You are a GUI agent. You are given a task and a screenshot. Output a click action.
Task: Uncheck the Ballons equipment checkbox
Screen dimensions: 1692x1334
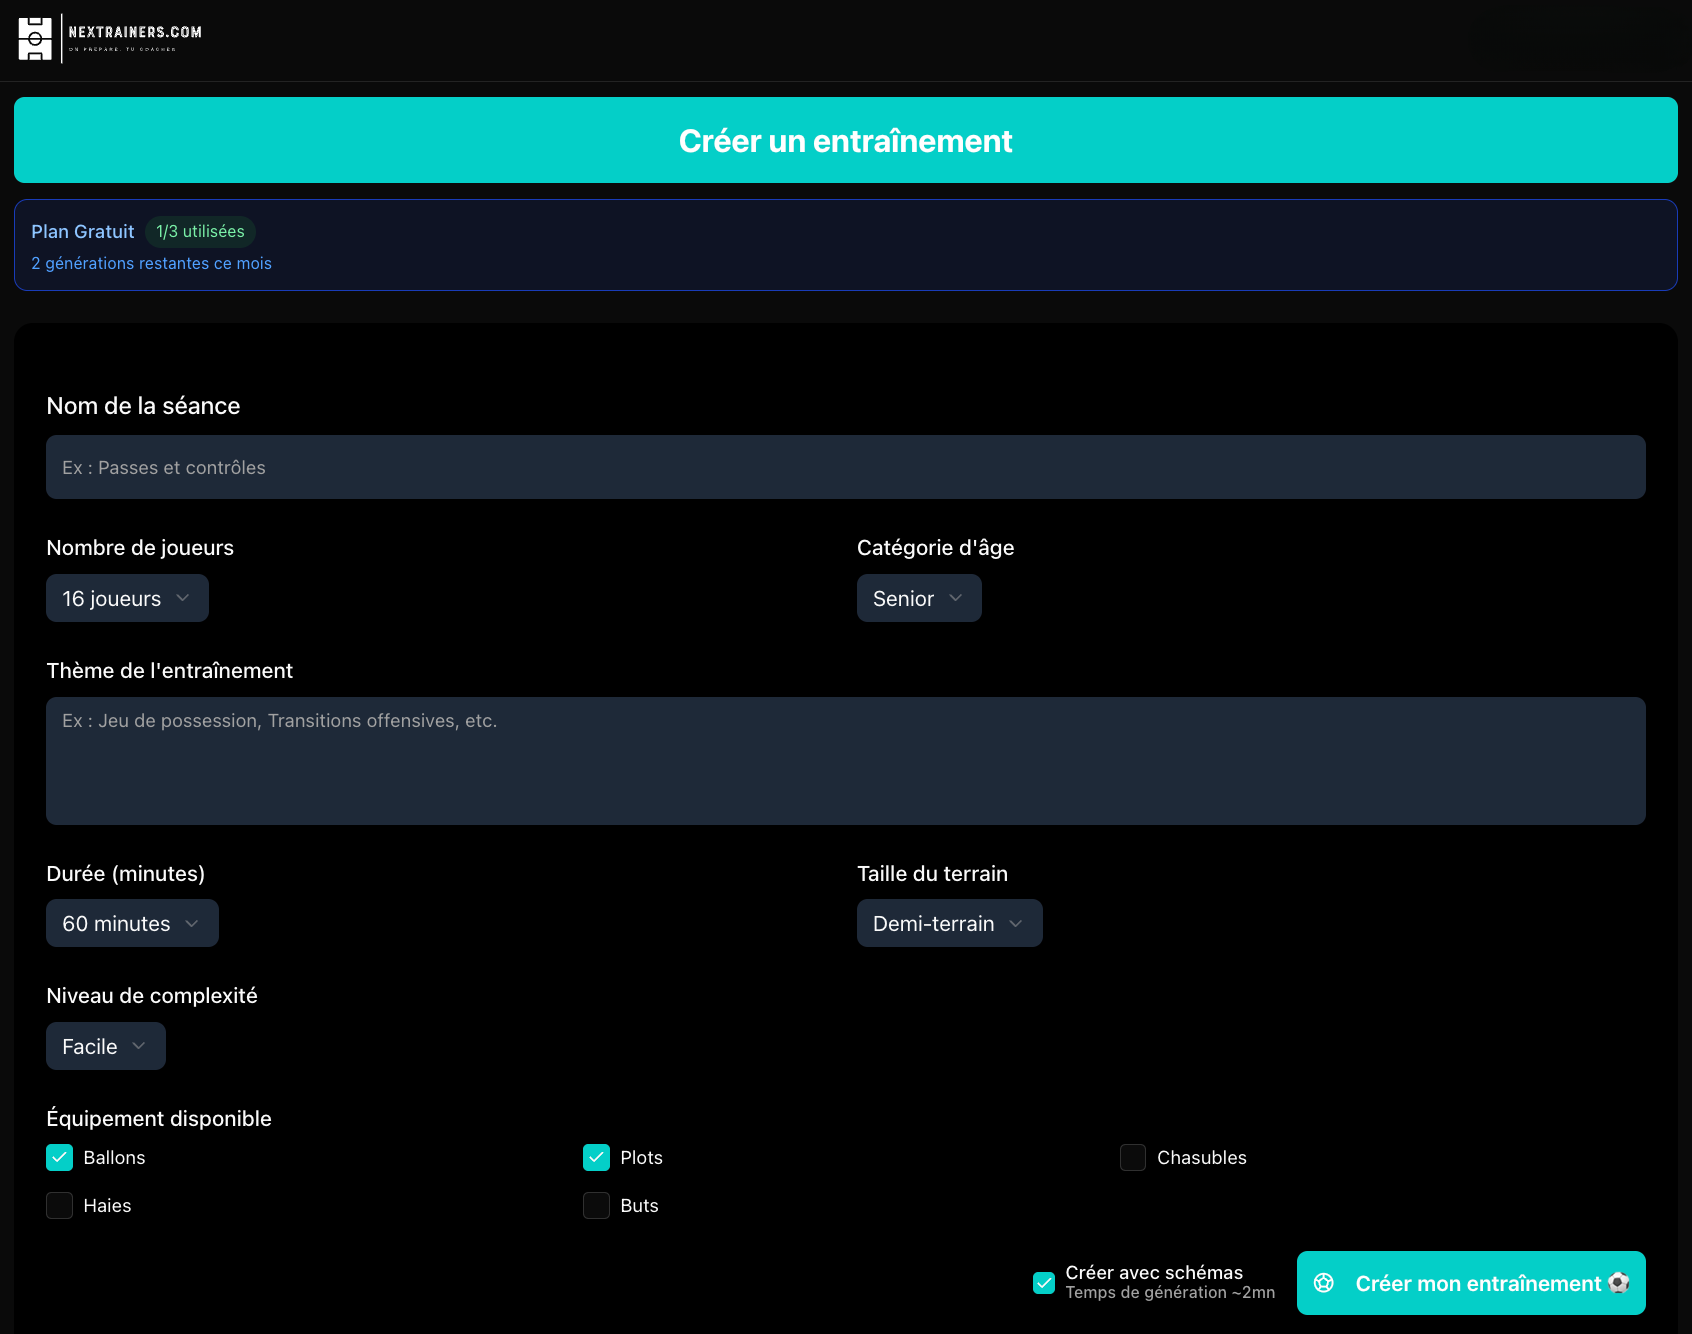(60, 1157)
